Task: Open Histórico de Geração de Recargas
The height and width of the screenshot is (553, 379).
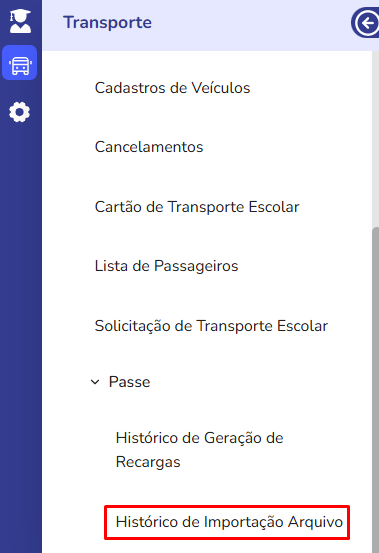Action: pyautogui.click(x=200, y=450)
